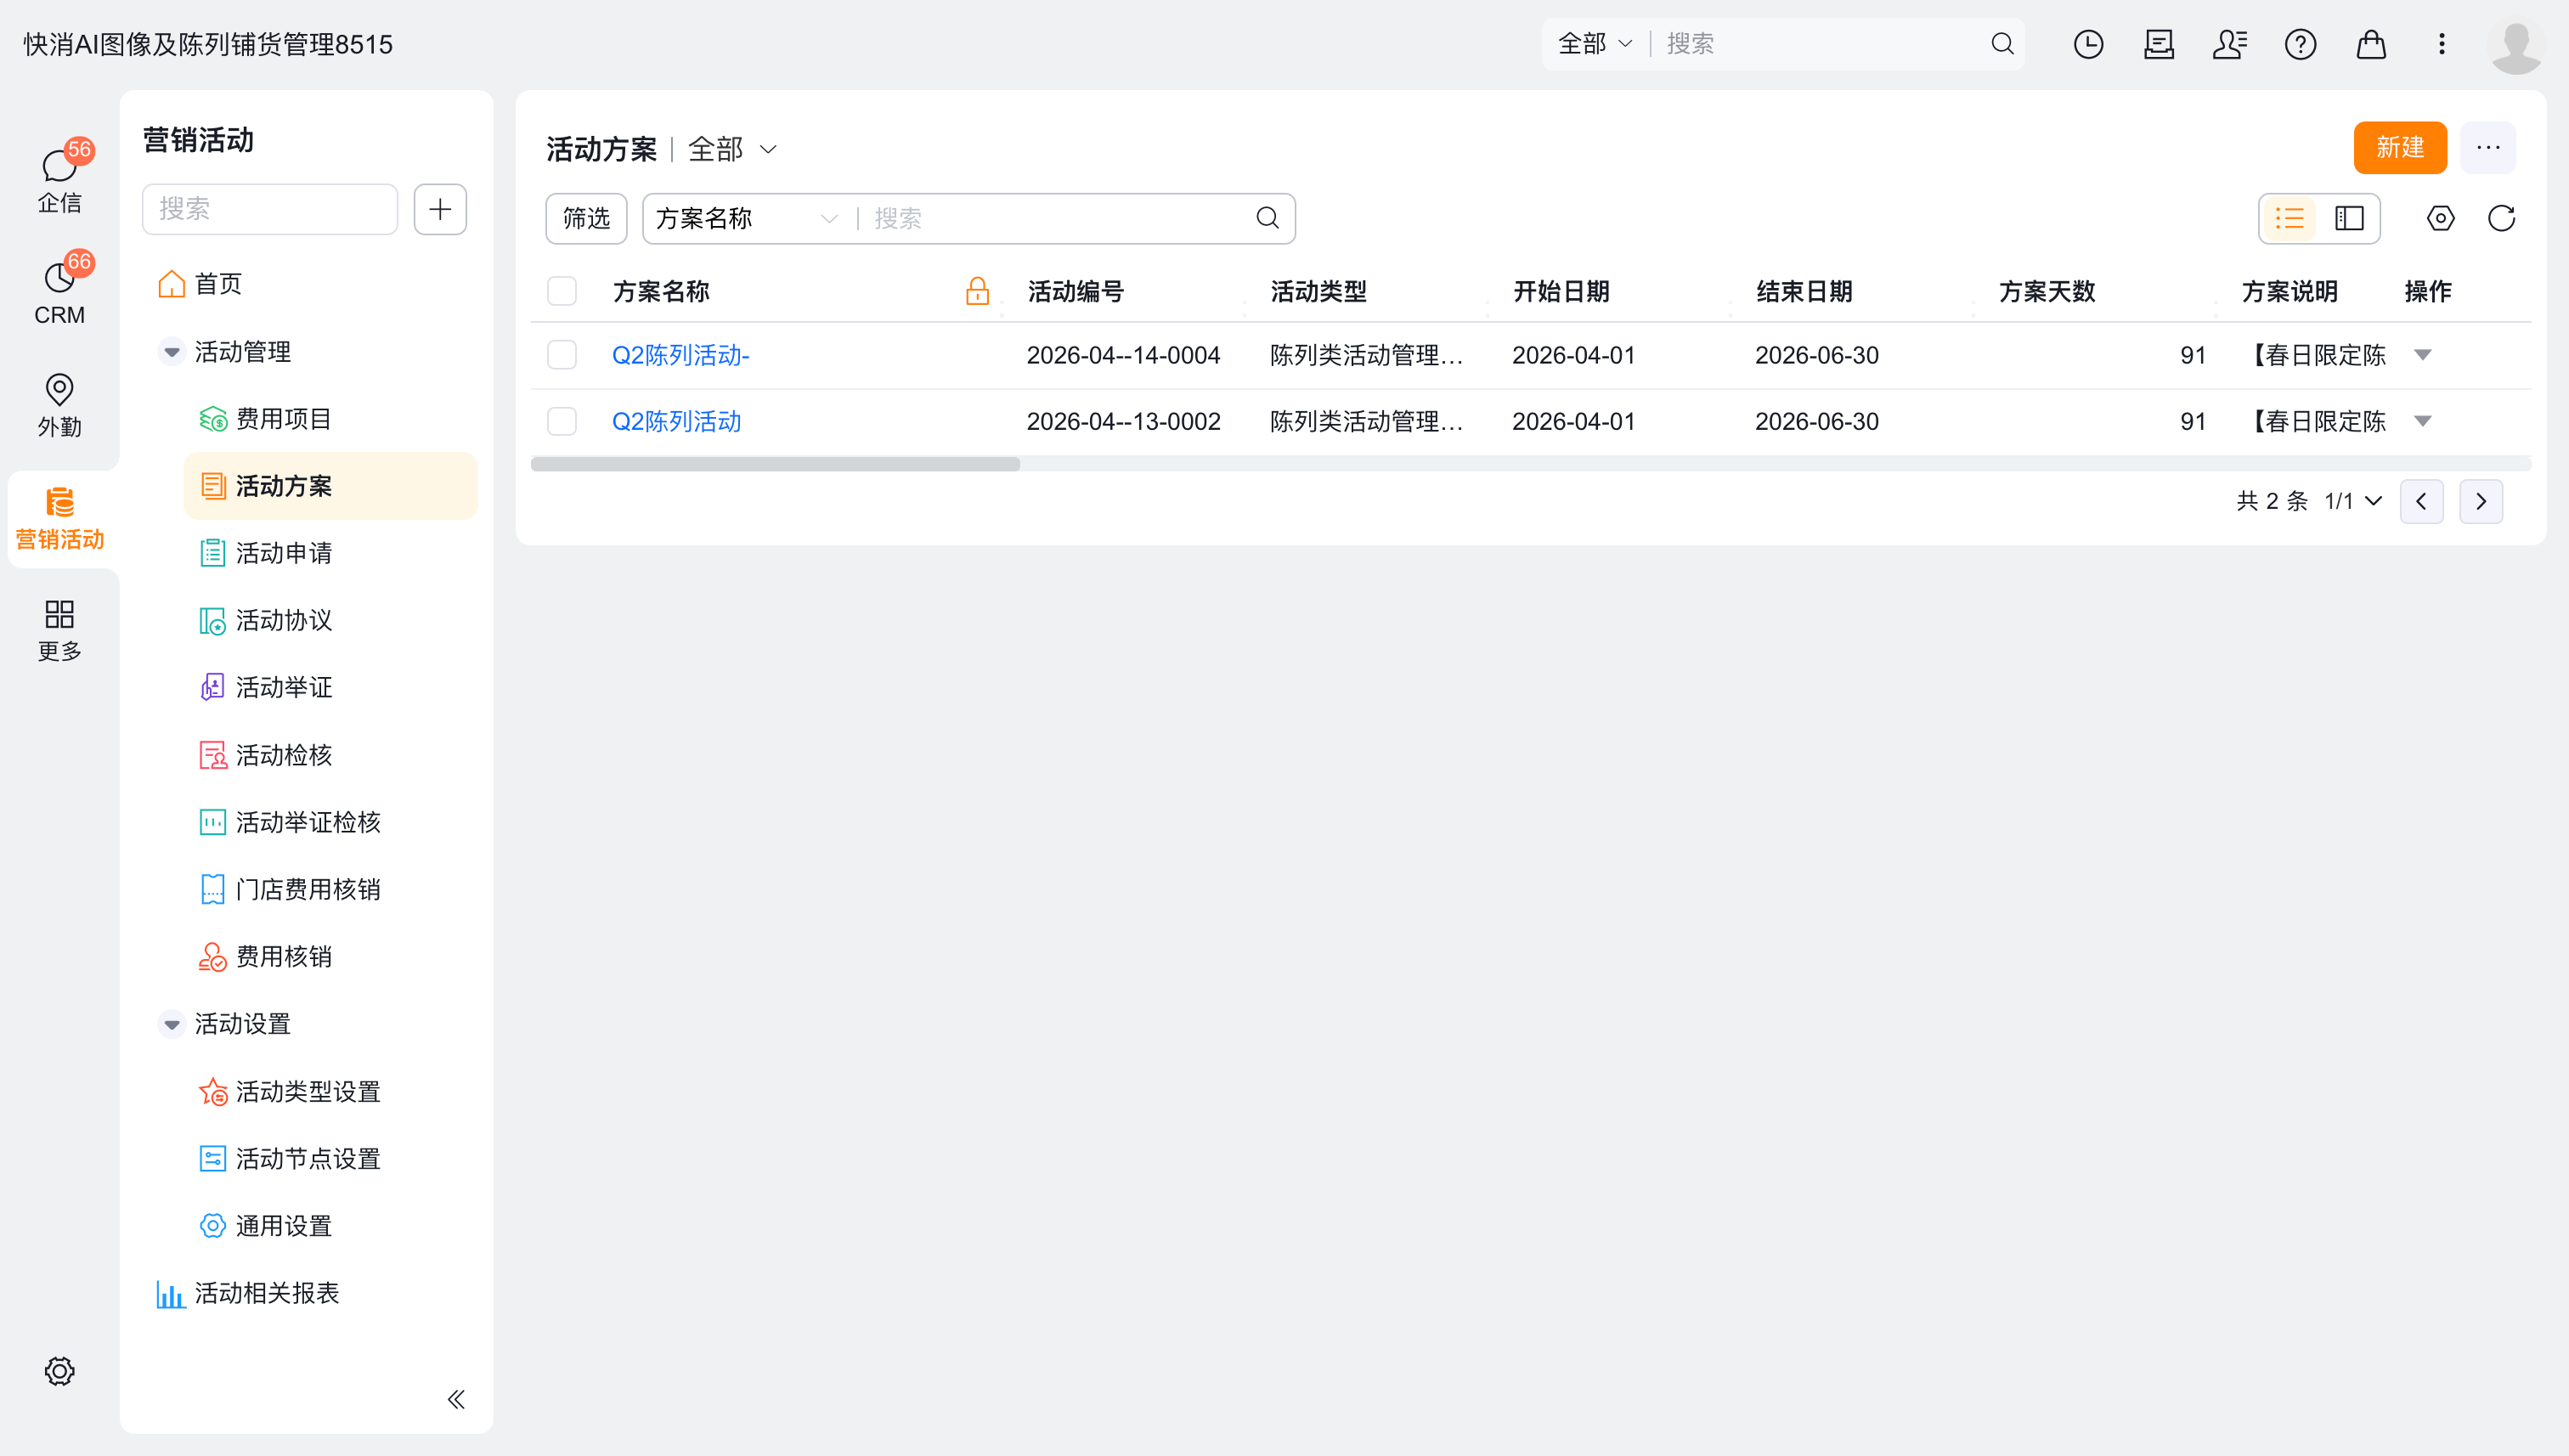Click the horizontal table scrollbar
This screenshot has height=1456, width=2569.
(x=775, y=464)
